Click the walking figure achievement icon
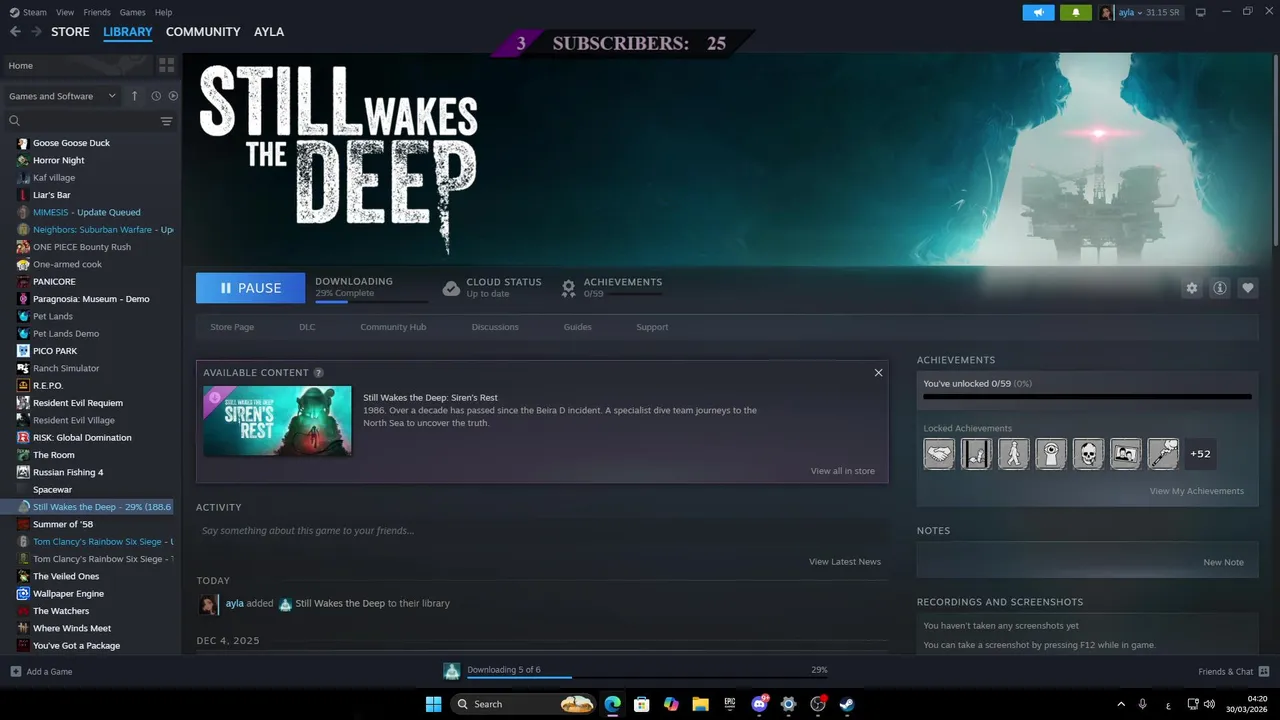Screen dimensions: 1280x720 click(1013, 454)
